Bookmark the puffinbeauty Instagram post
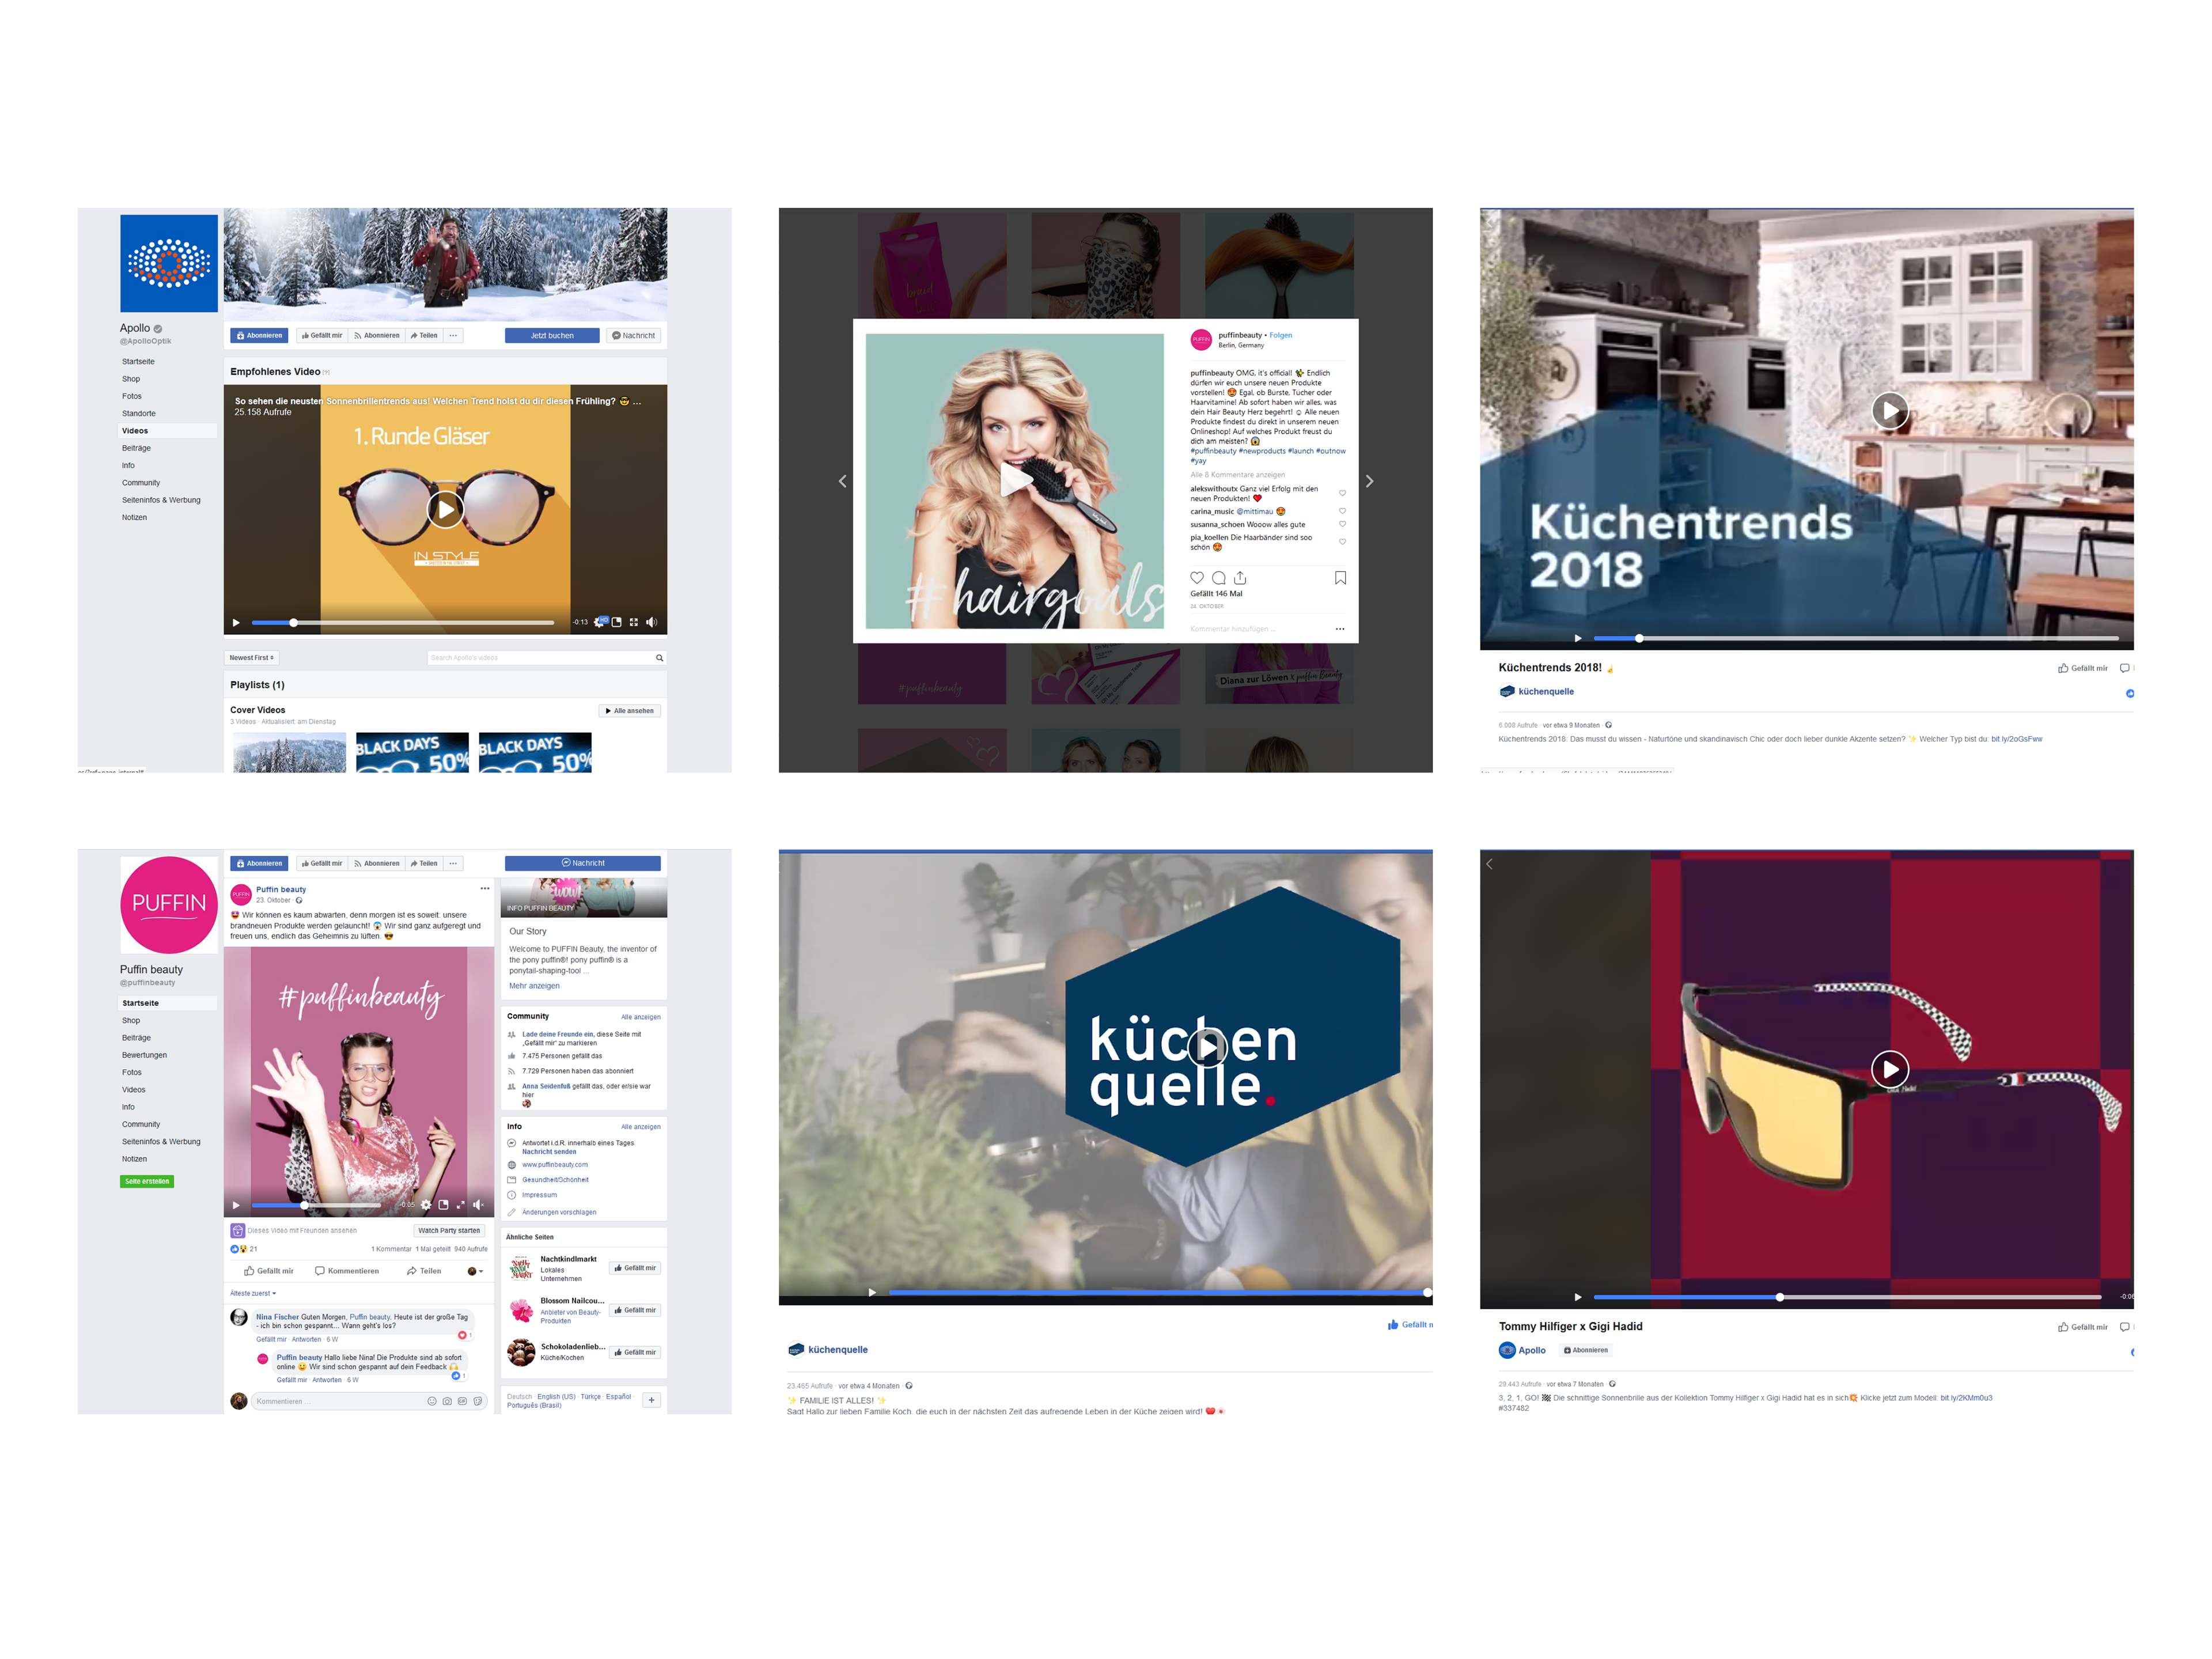This screenshot has width=2212, height=1659. click(x=1341, y=578)
